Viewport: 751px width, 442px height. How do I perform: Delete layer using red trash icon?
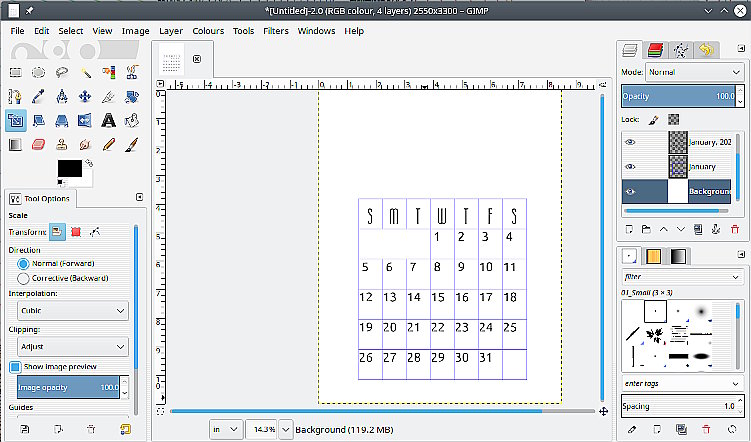click(x=735, y=230)
